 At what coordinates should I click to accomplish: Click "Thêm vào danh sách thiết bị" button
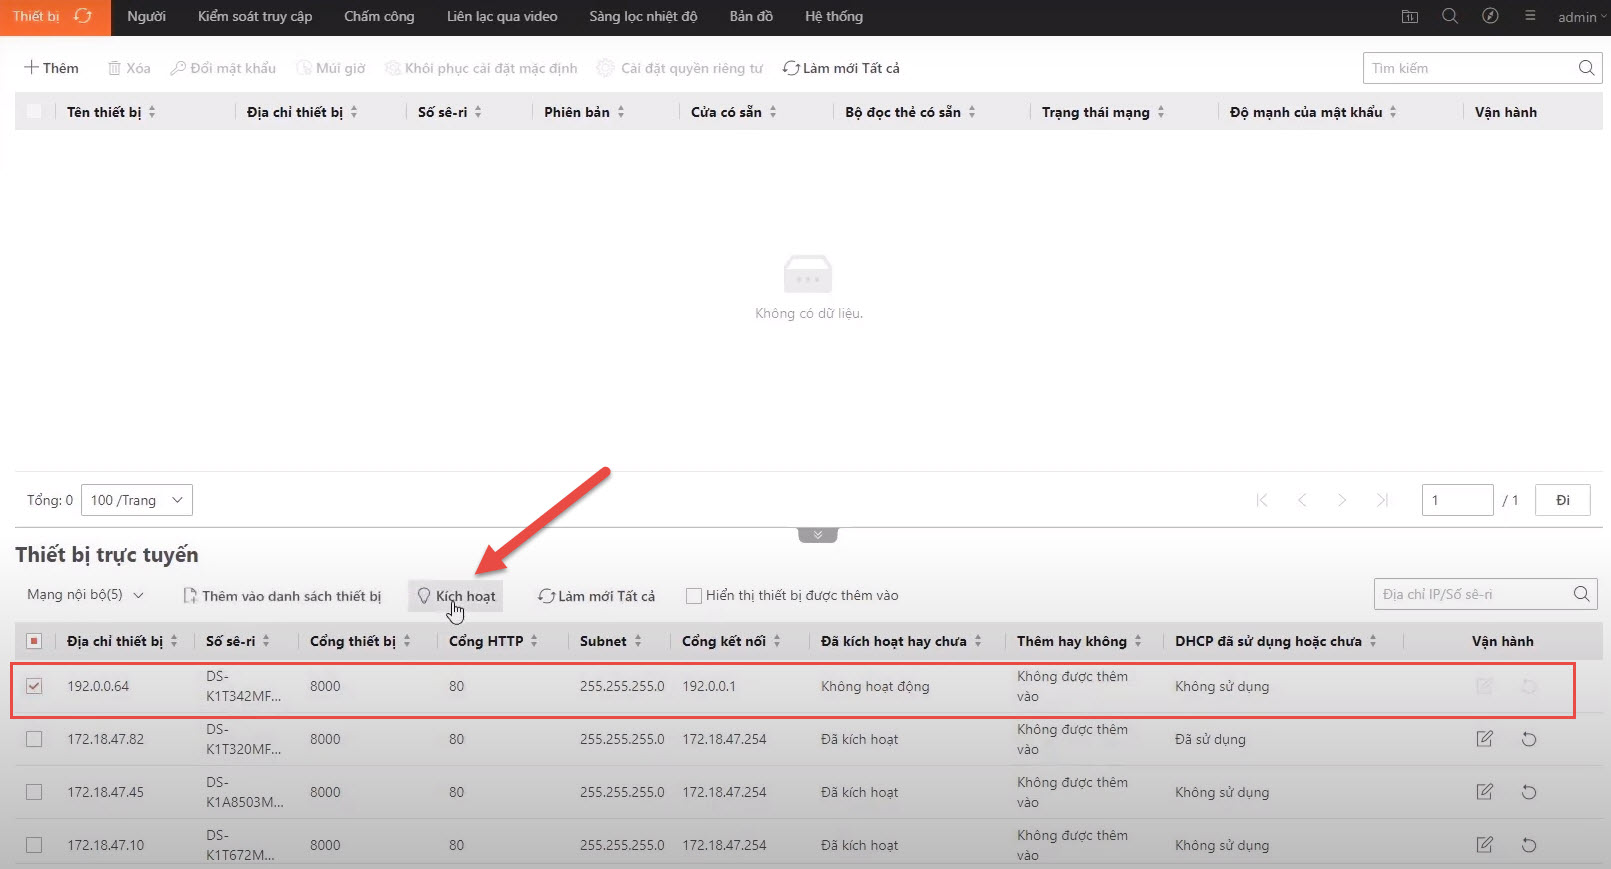[282, 596]
